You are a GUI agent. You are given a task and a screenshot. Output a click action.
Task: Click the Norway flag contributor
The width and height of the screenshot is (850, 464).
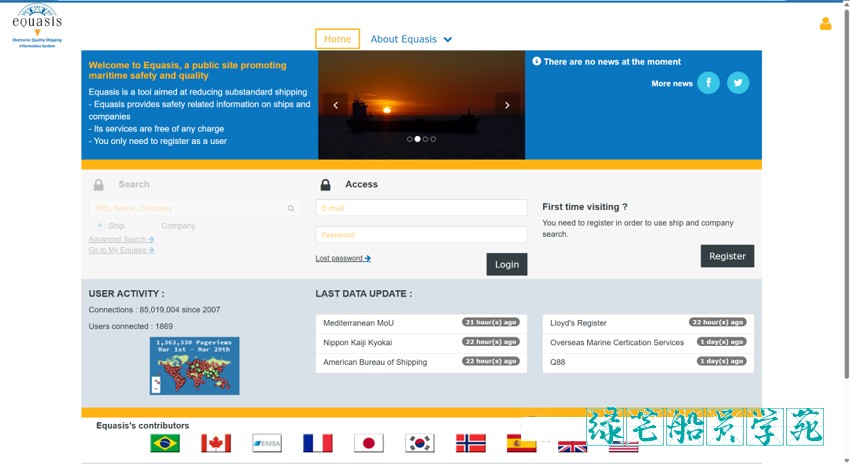471,443
